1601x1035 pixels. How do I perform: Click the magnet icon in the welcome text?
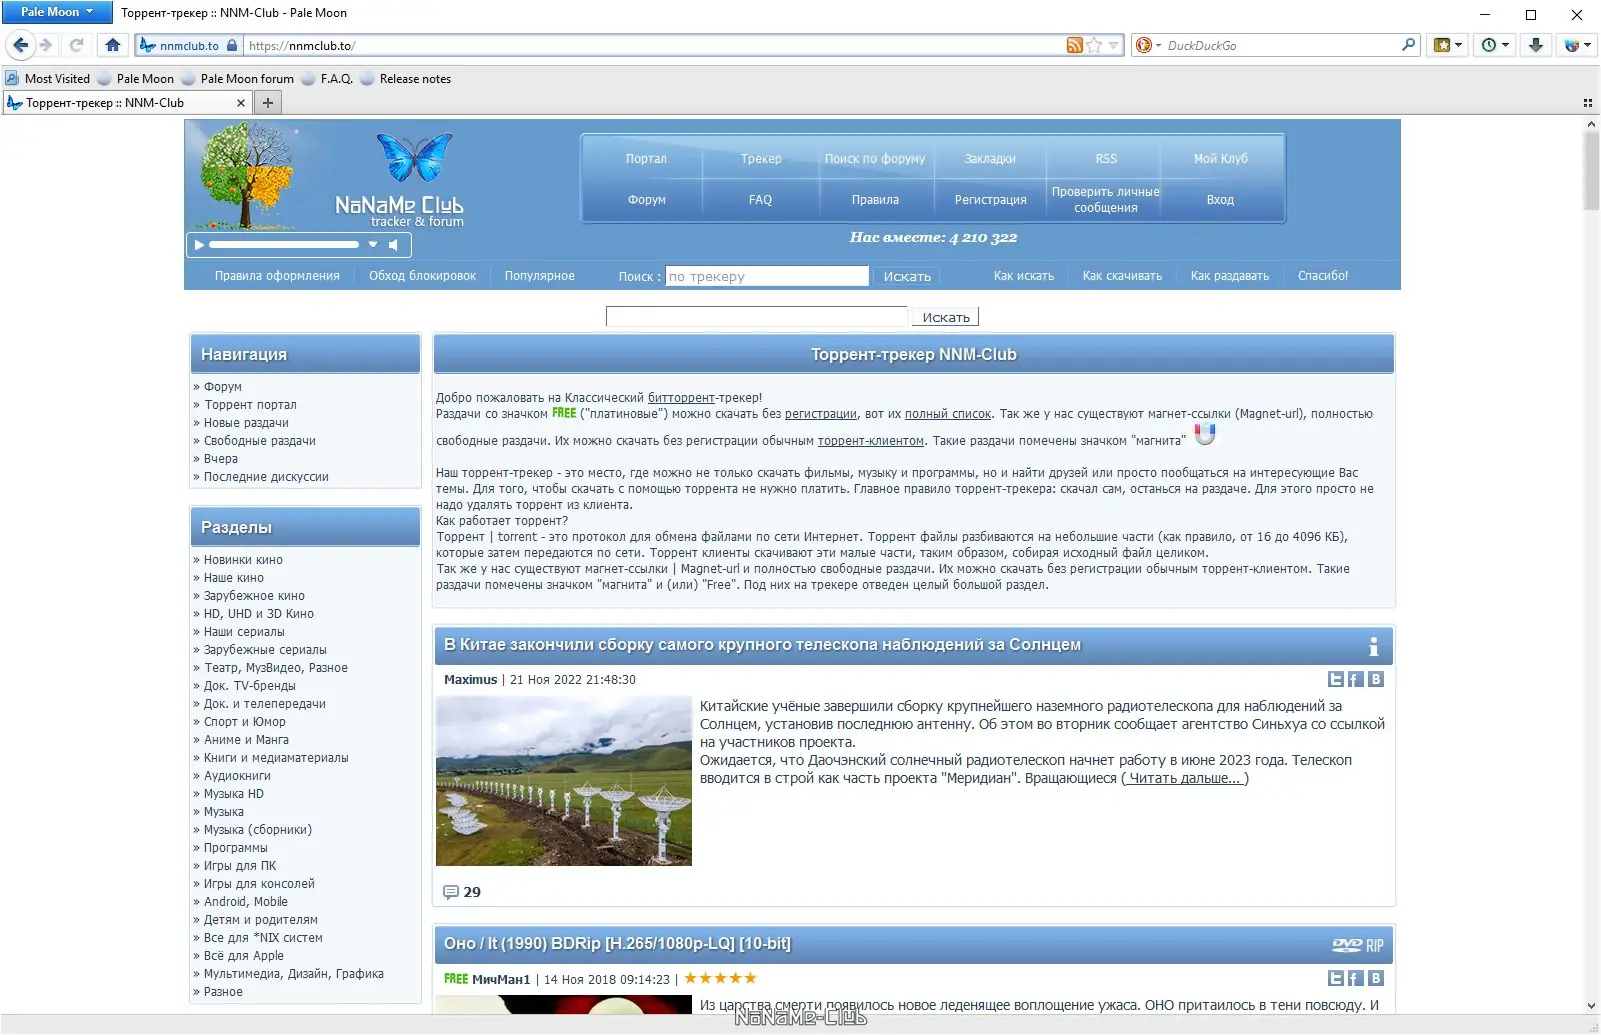coord(1205,434)
